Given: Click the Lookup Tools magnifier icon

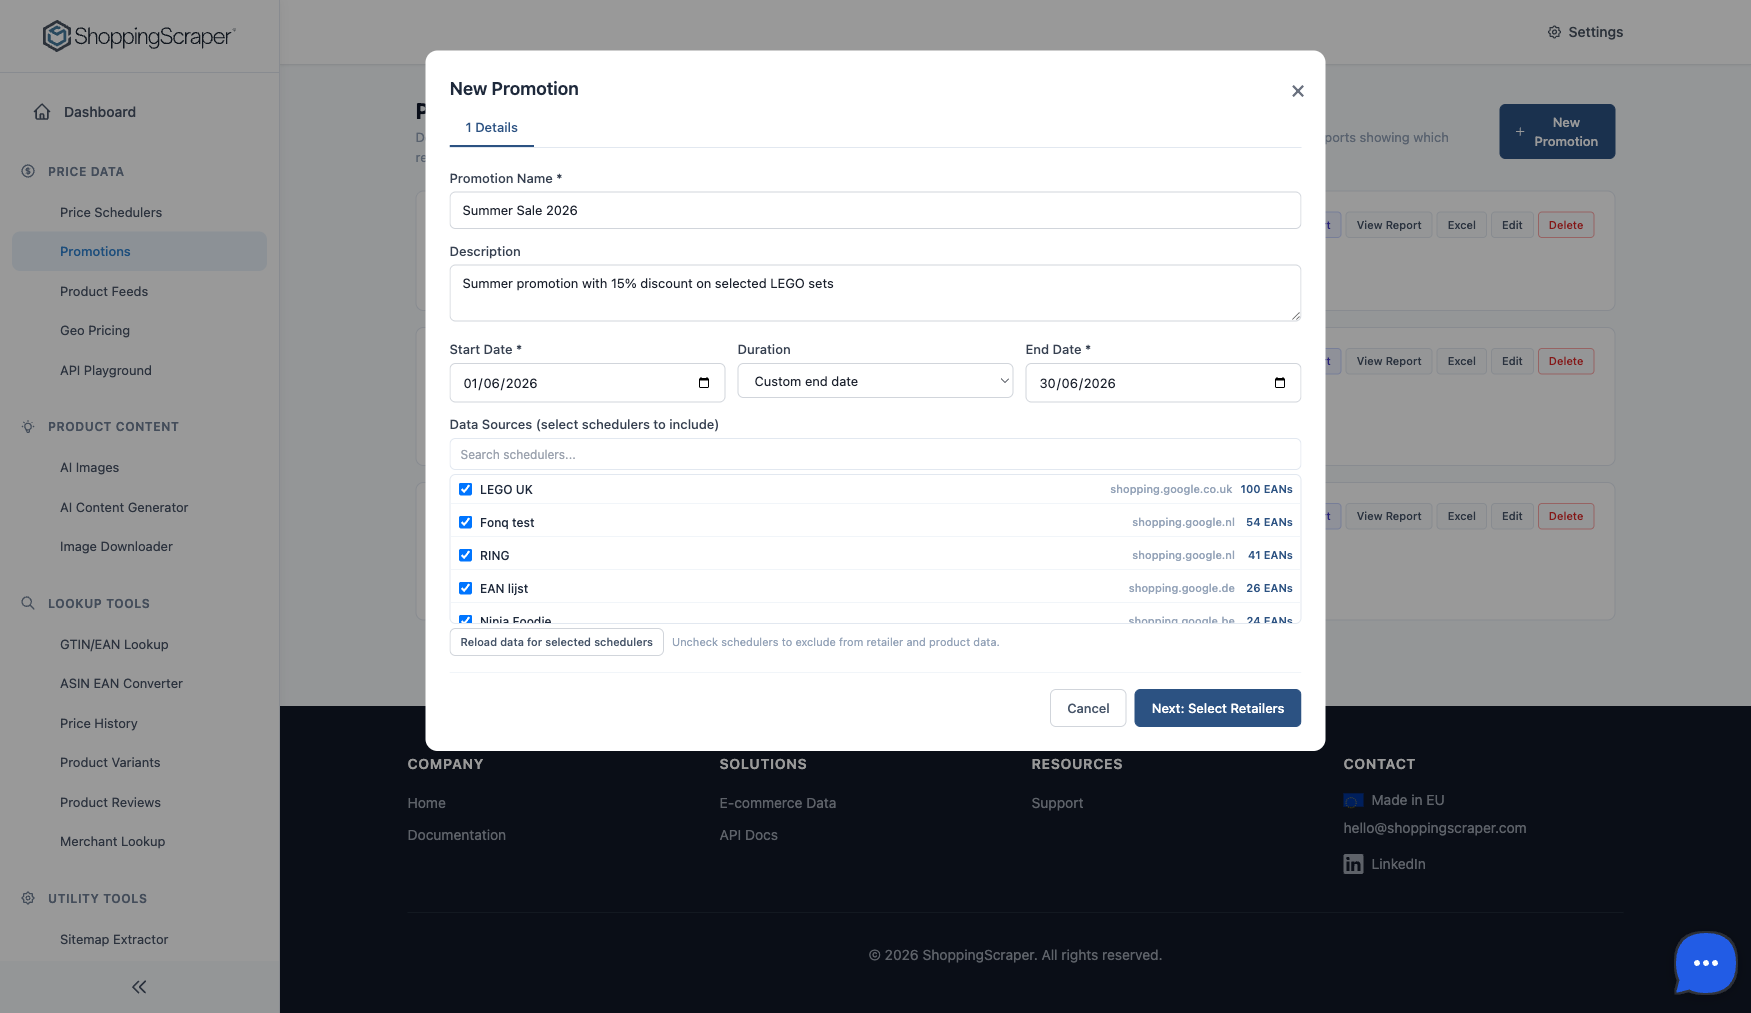Looking at the screenshot, I should click(x=27, y=603).
